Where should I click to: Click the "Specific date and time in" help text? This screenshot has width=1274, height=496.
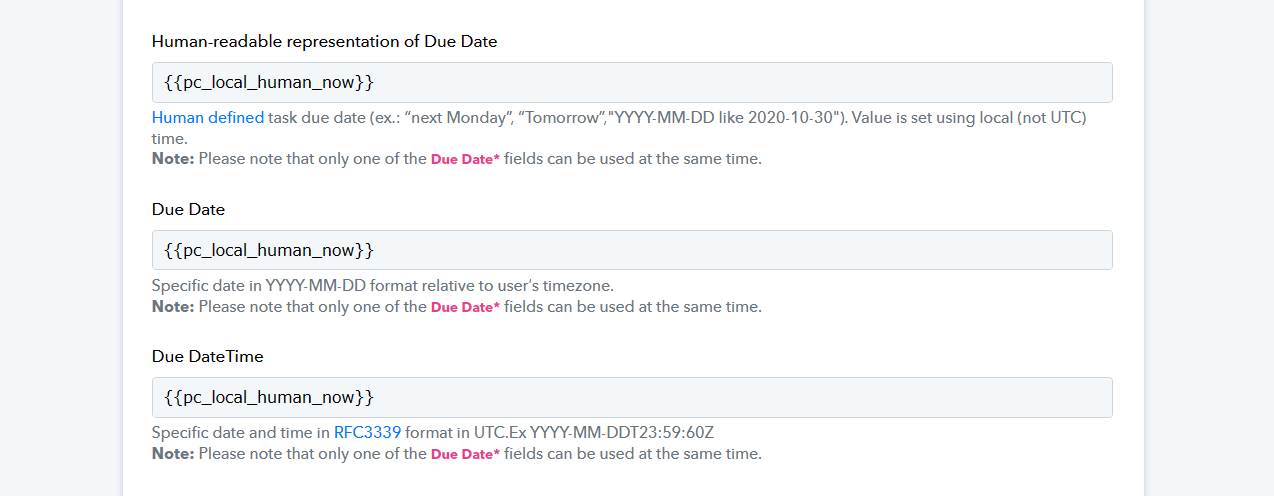[x=241, y=433]
